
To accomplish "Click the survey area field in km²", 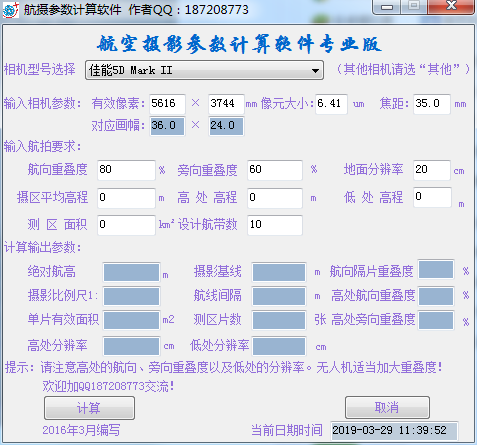I will [x=126, y=225].
